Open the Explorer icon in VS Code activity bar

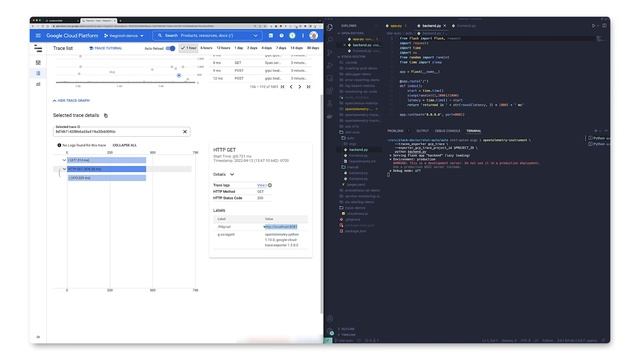pyautogui.click(x=330, y=27)
